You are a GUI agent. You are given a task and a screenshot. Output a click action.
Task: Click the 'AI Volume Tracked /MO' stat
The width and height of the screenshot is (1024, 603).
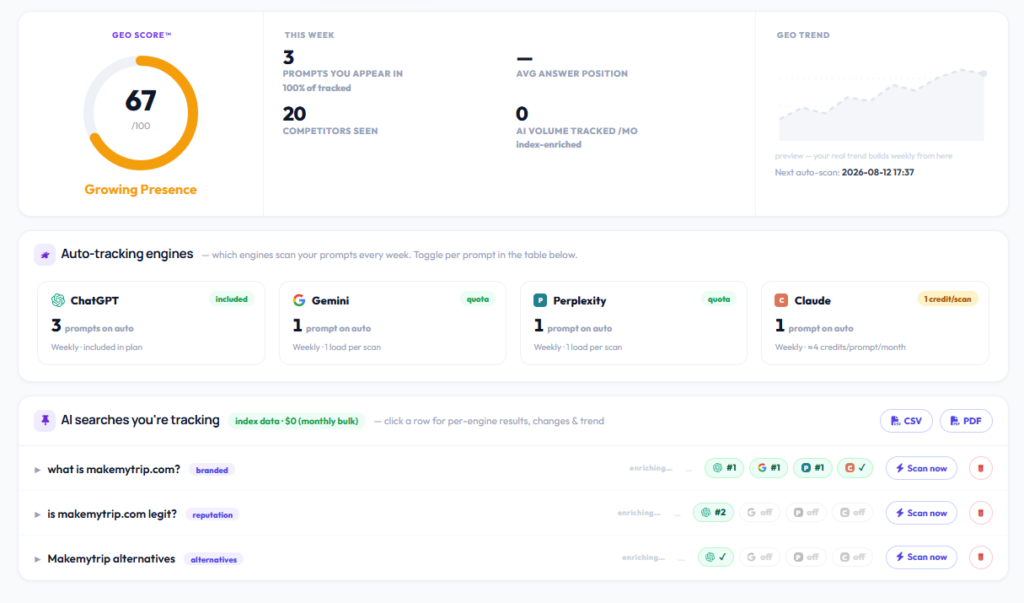pos(577,127)
